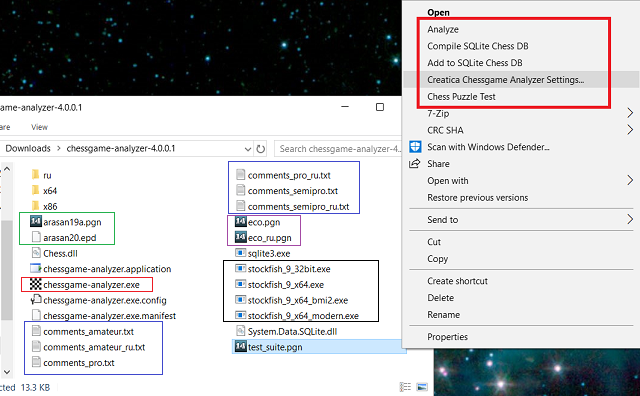Viewport: 640px width, 396px height.
Task: Choose Scan with Windows Defender
Action: pyautogui.click(x=488, y=147)
